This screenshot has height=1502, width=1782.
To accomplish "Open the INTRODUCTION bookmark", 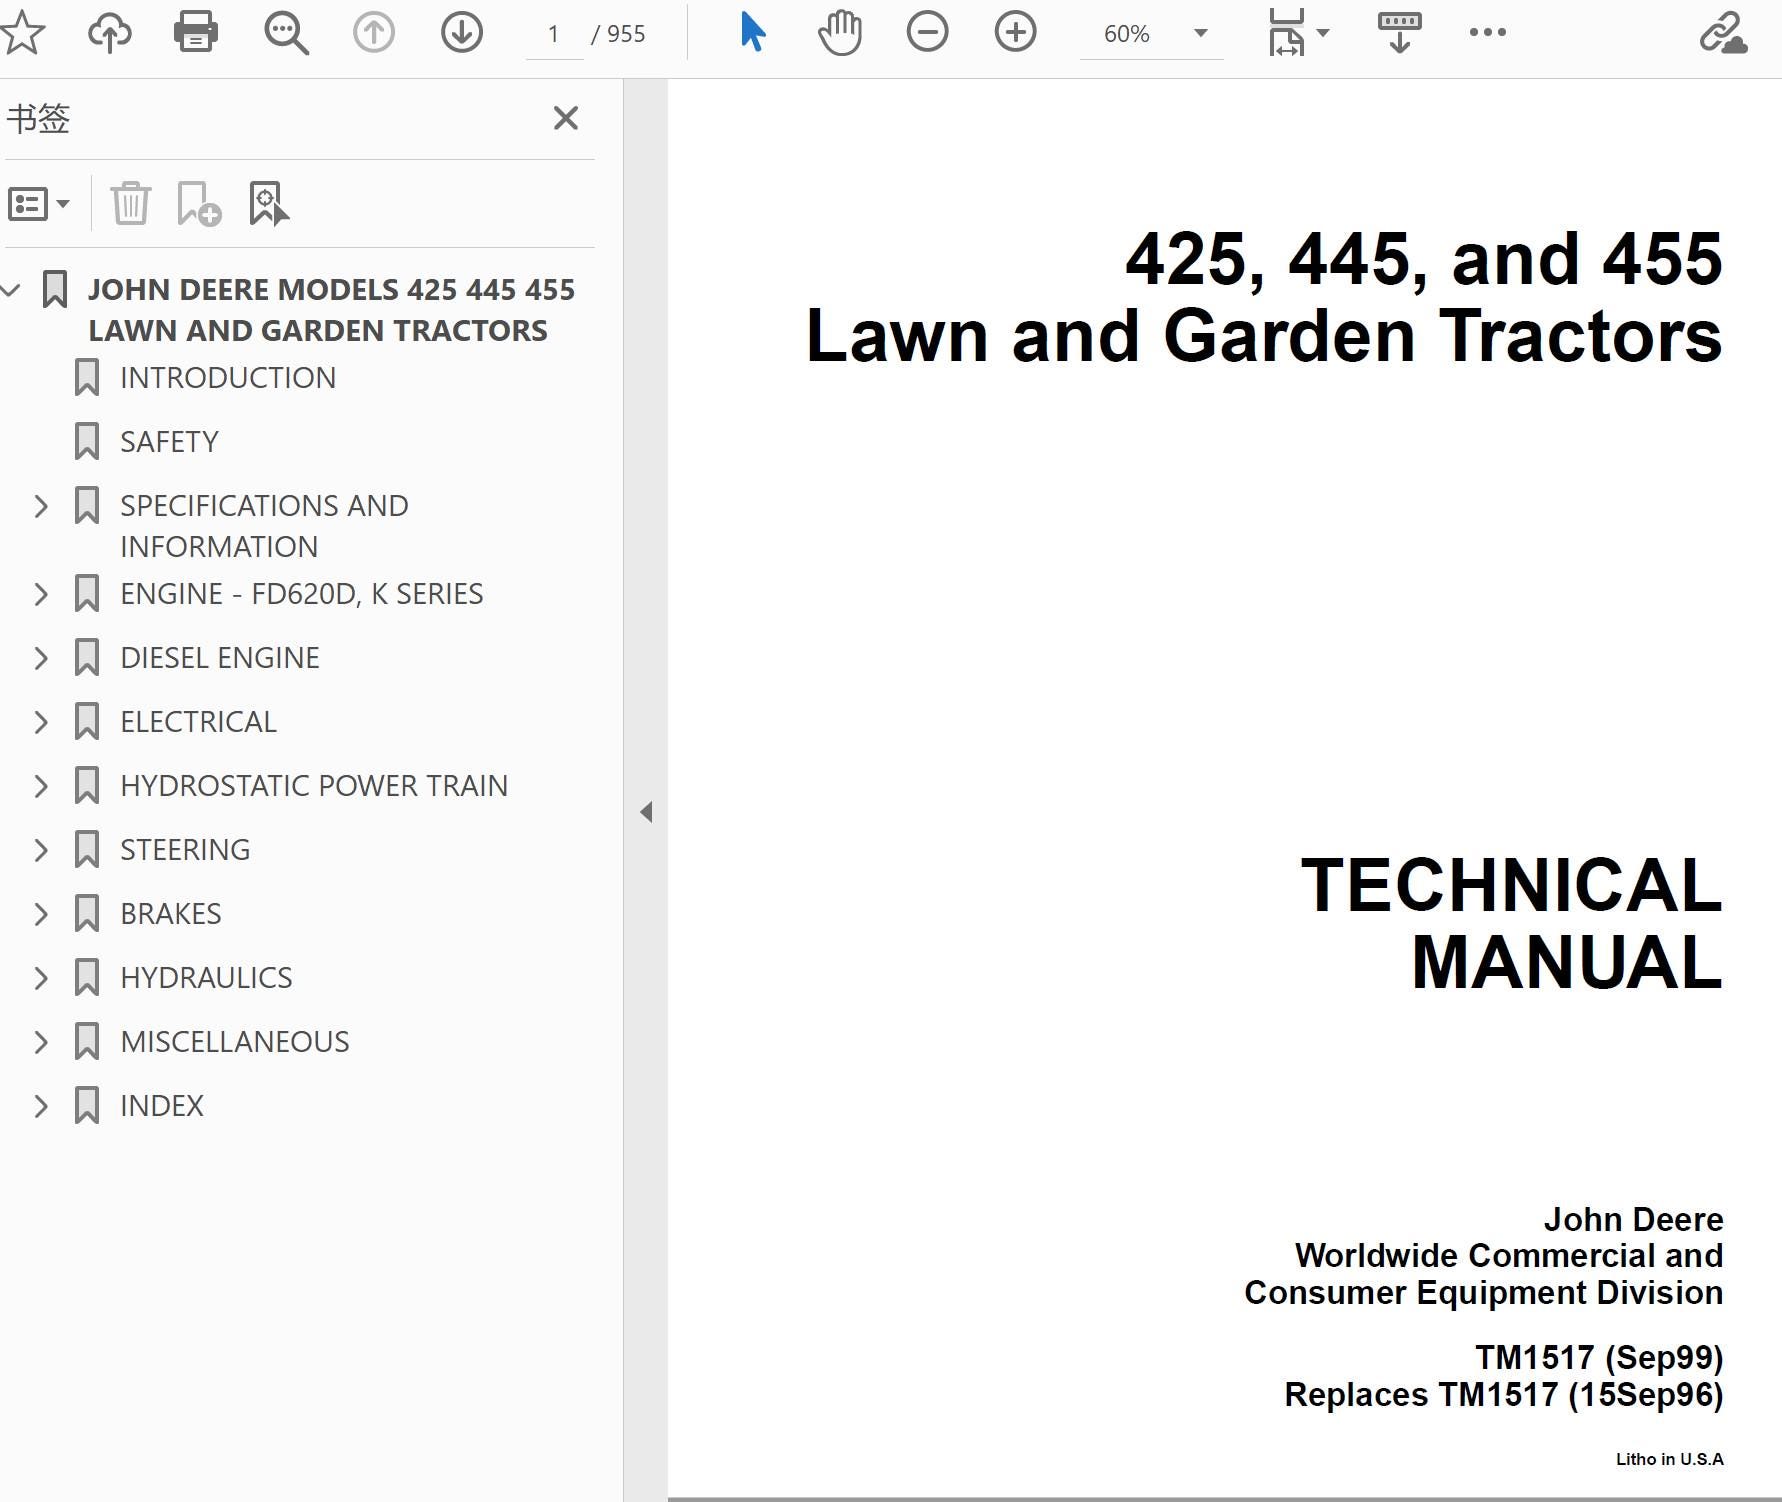I will tap(228, 378).
